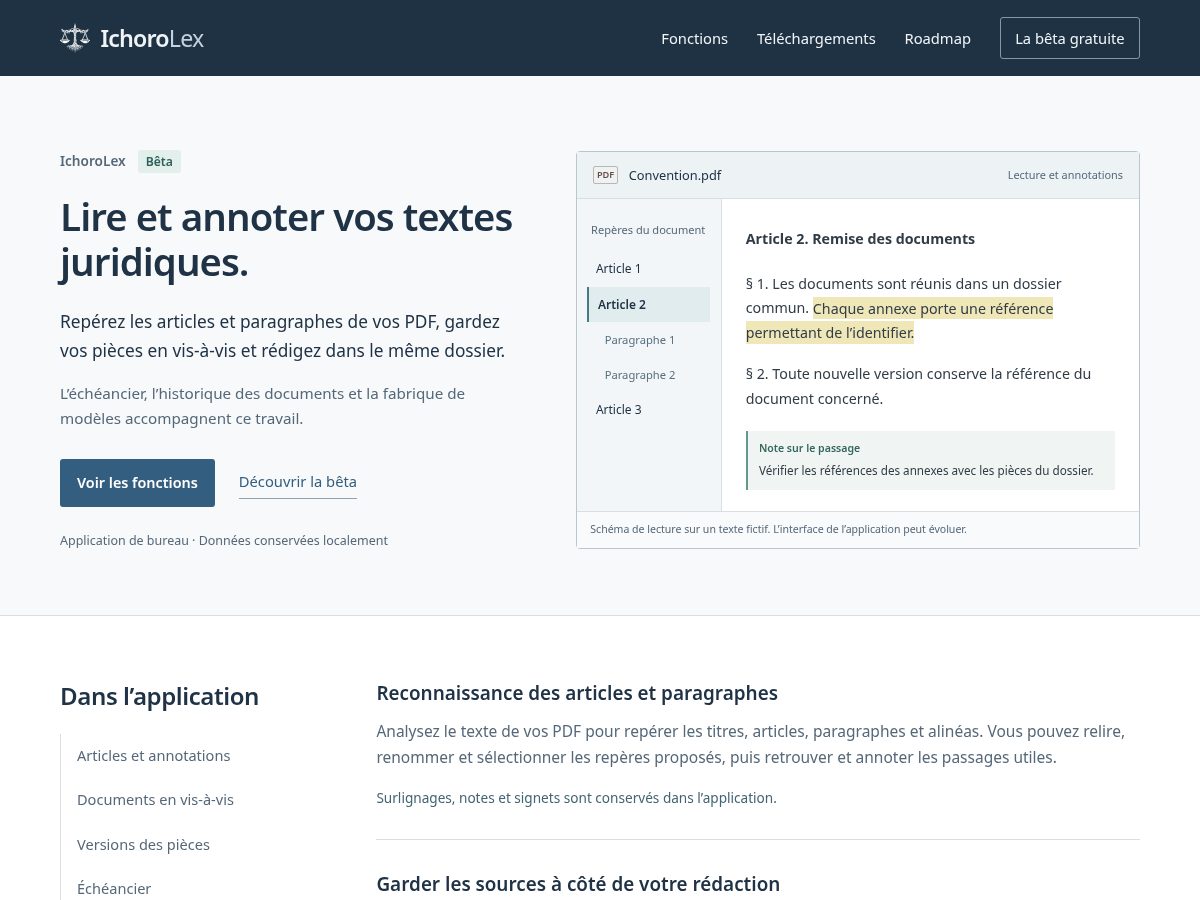Viewport: 1200px width, 900px height.
Task: Click the IchoroLex brand name in header
Action: point(152,39)
